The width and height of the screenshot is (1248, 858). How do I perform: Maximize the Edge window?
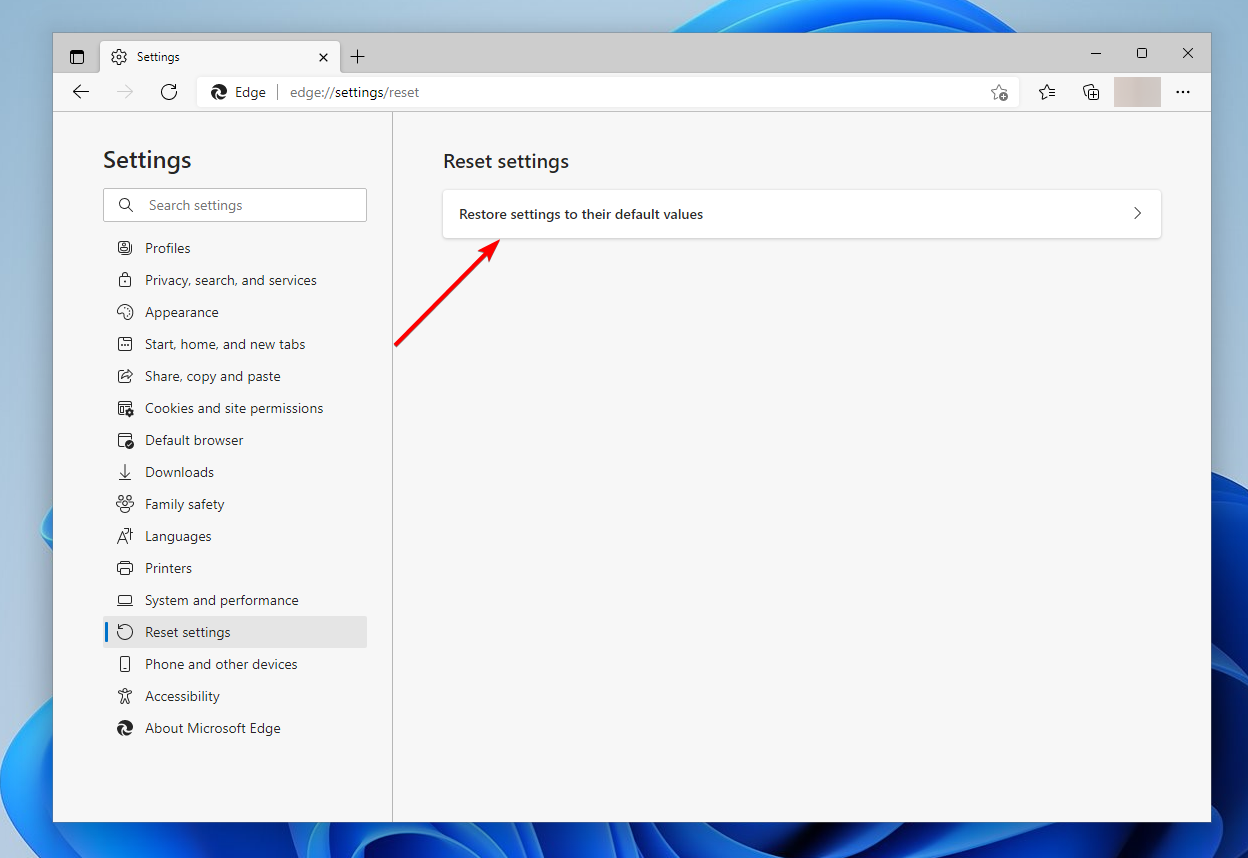click(1142, 53)
